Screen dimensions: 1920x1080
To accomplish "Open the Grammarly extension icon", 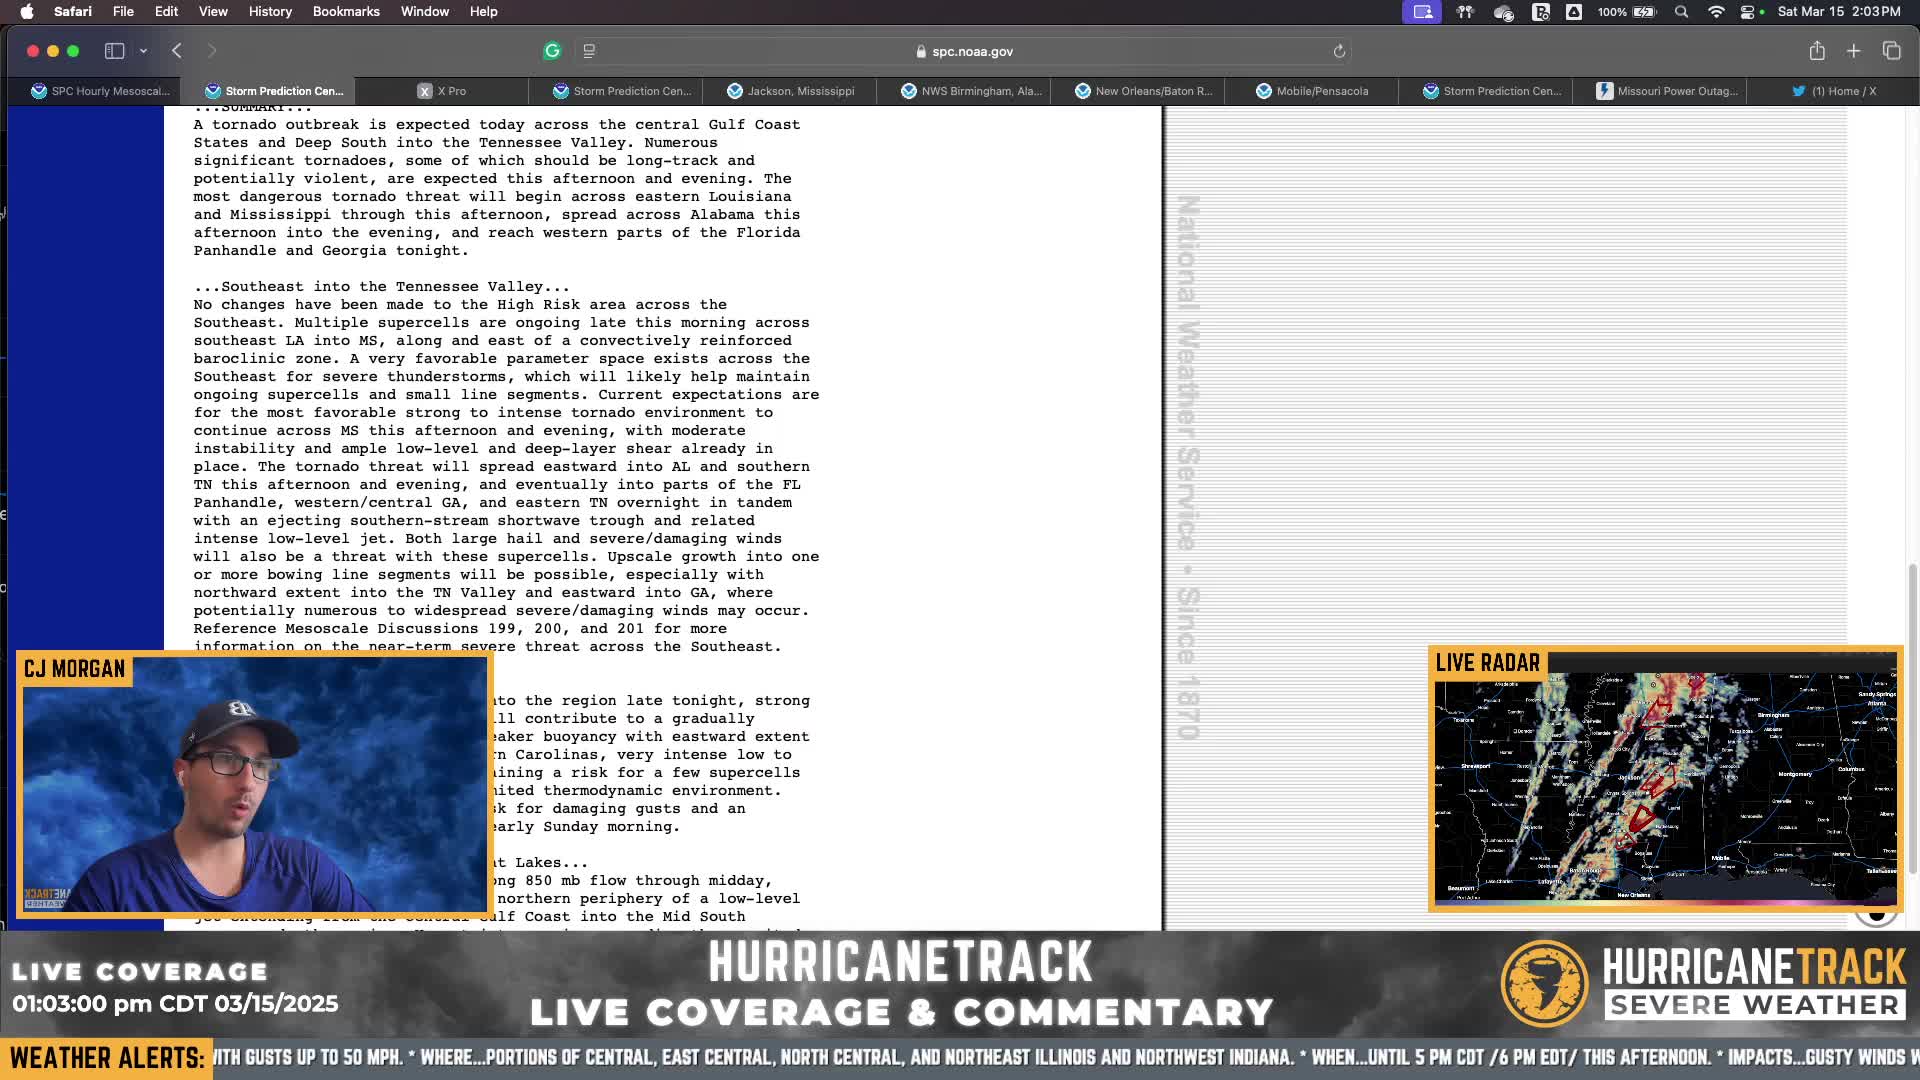I will 552,51.
